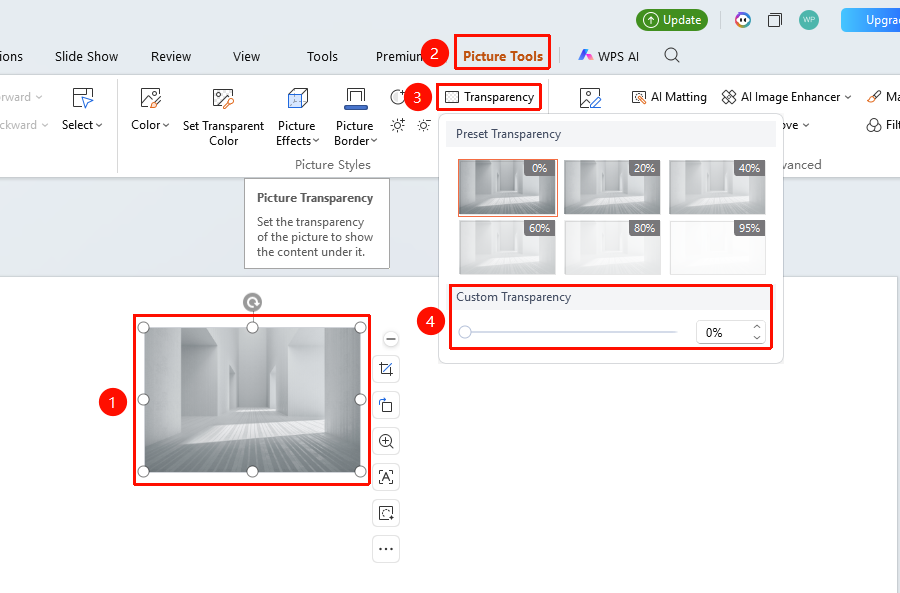Open the Tools tab

pos(323,56)
